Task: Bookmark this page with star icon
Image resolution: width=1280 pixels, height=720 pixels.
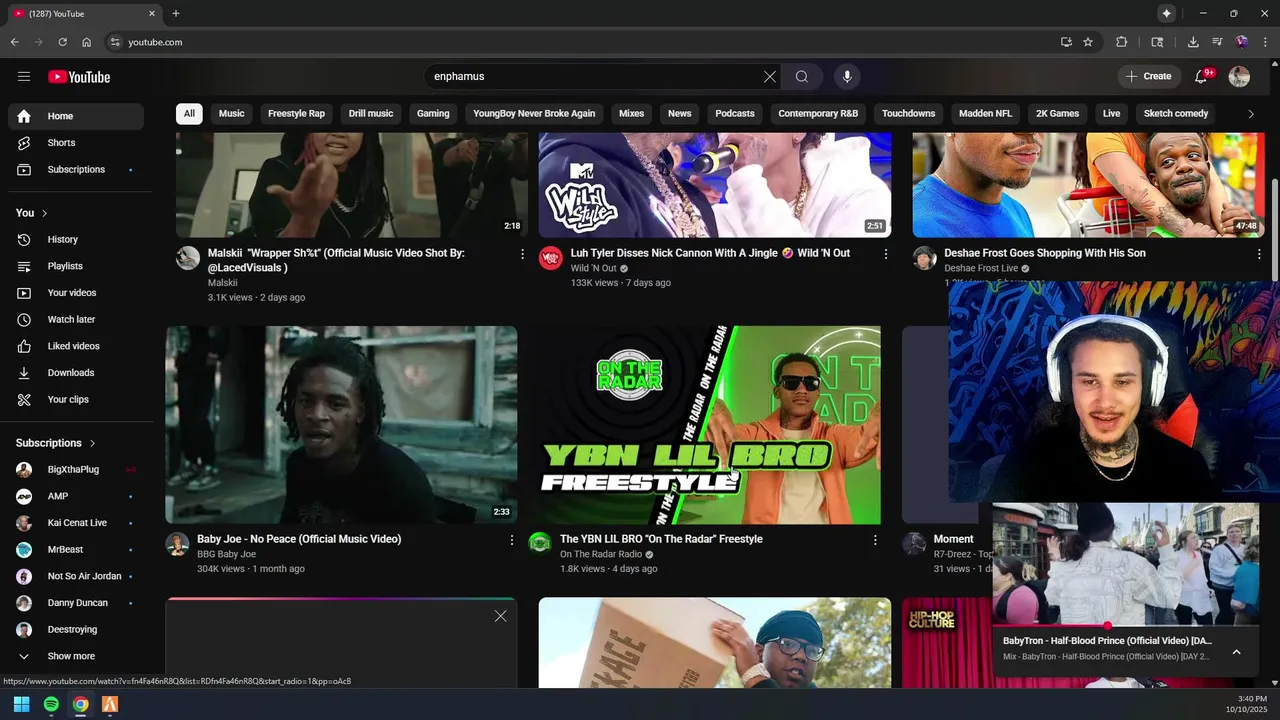Action: pyautogui.click(x=1088, y=42)
